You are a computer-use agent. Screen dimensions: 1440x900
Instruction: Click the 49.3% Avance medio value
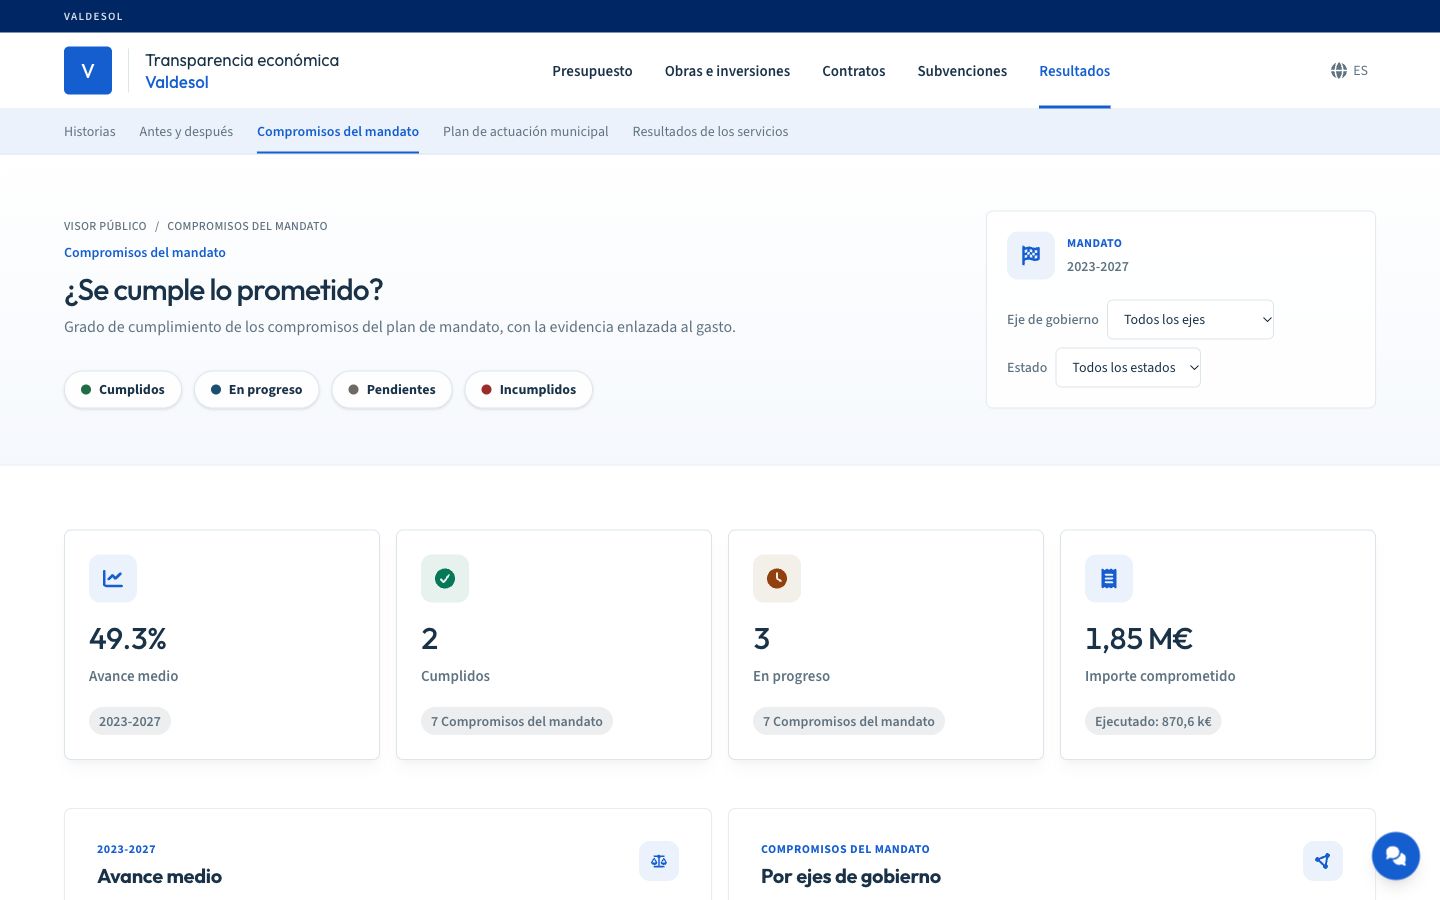pyautogui.click(x=128, y=638)
